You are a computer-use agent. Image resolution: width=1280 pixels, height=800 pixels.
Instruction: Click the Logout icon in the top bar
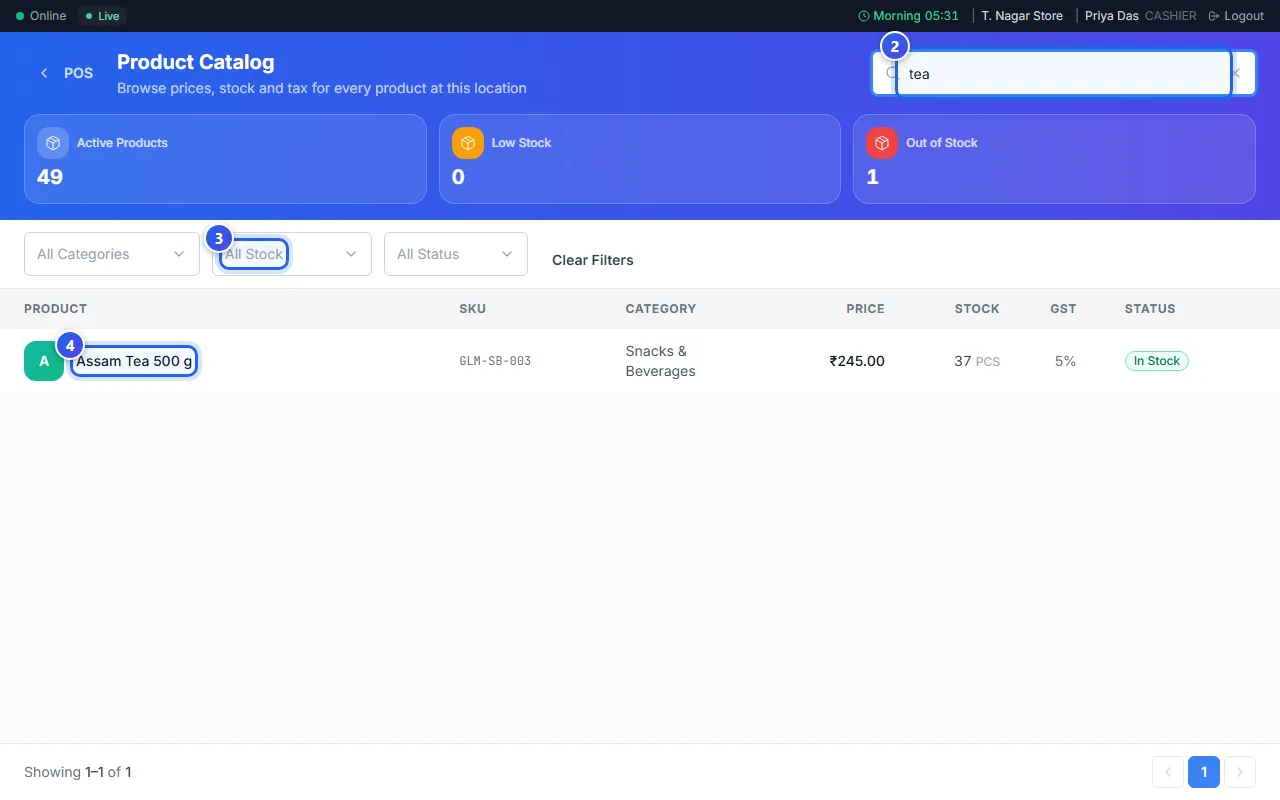coord(1214,16)
